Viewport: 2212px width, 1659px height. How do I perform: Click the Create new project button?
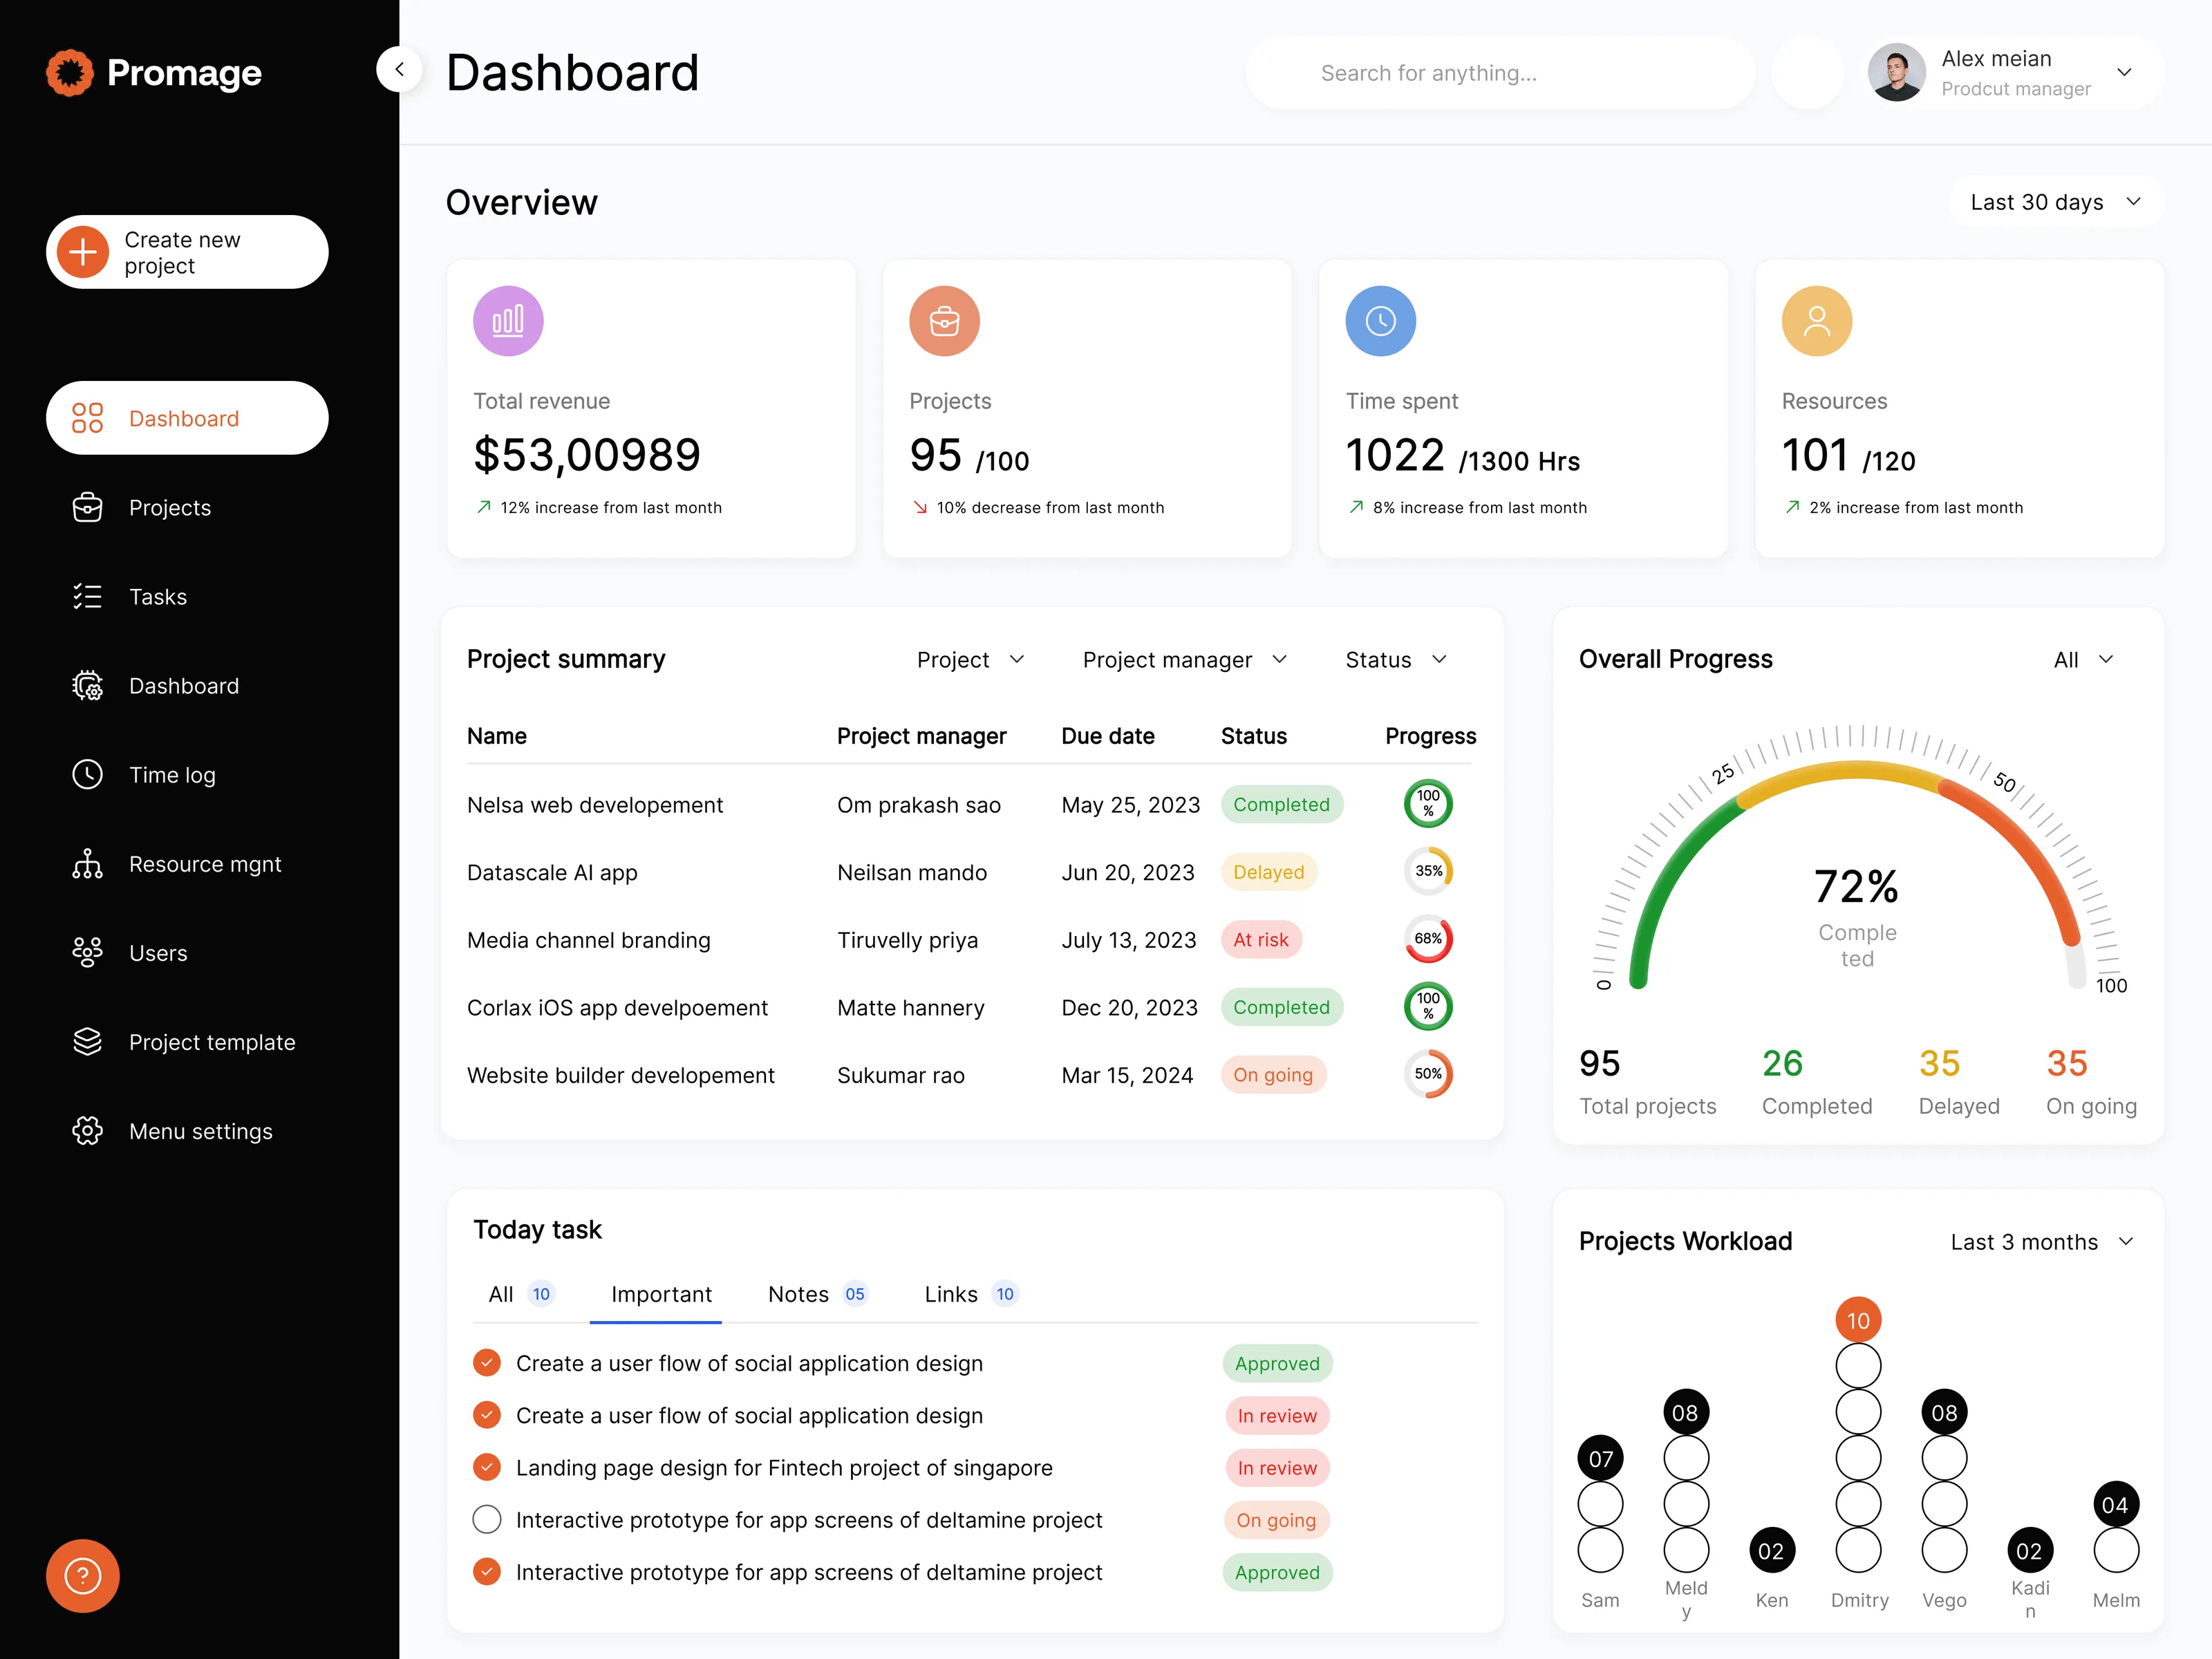[186, 252]
